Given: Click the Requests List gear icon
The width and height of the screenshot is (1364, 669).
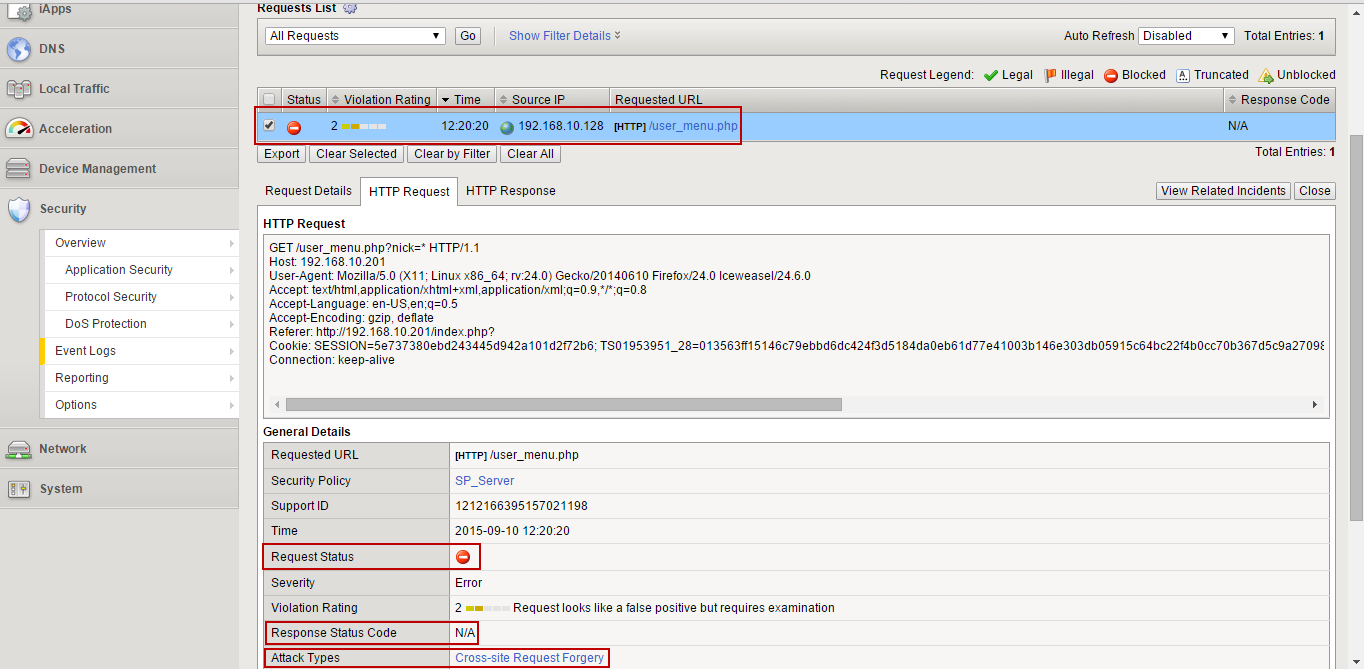Looking at the screenshot, I should click(350, 8).
